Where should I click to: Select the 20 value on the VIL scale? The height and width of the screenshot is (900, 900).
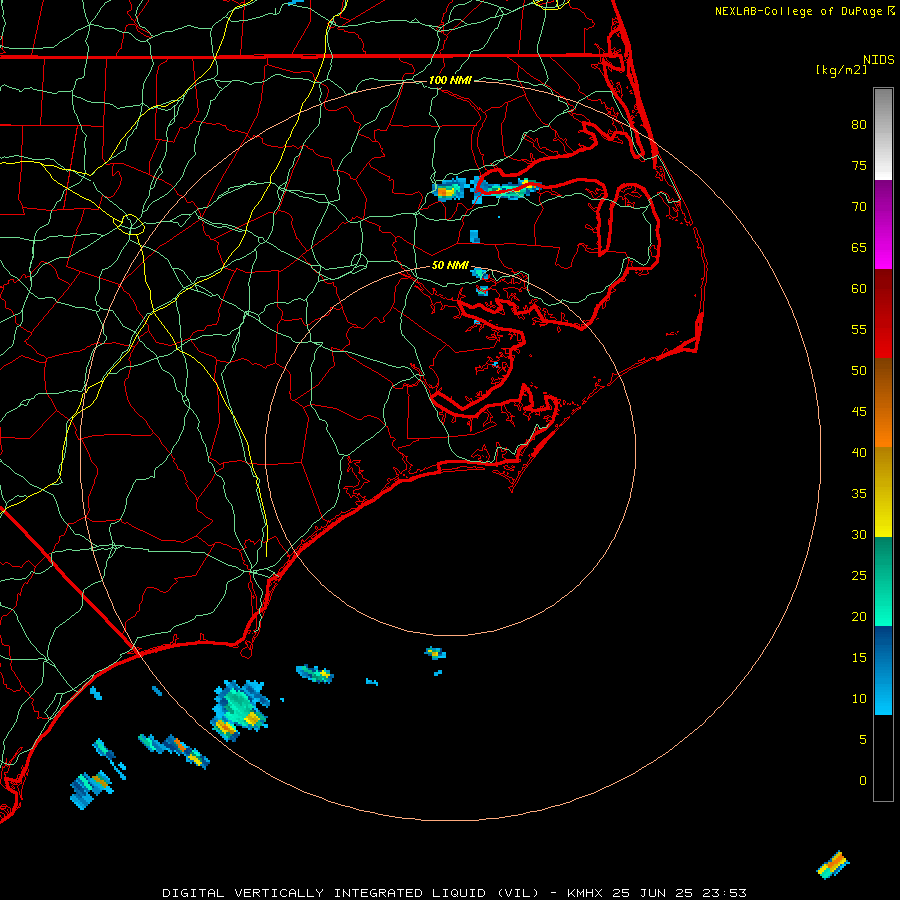tap(859, 617)
